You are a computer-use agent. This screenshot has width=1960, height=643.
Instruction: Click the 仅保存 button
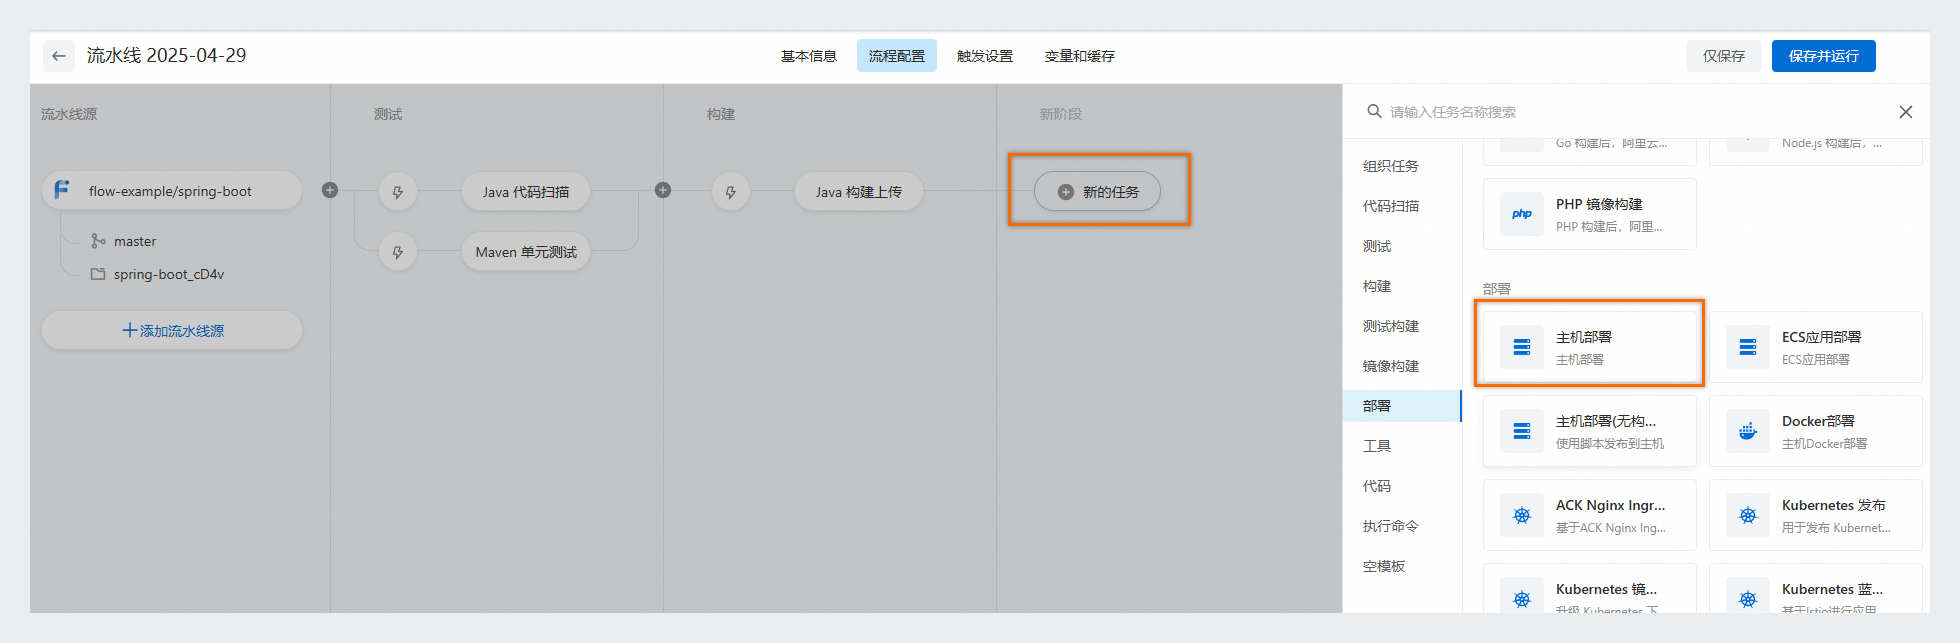[x=1724, y=56]
